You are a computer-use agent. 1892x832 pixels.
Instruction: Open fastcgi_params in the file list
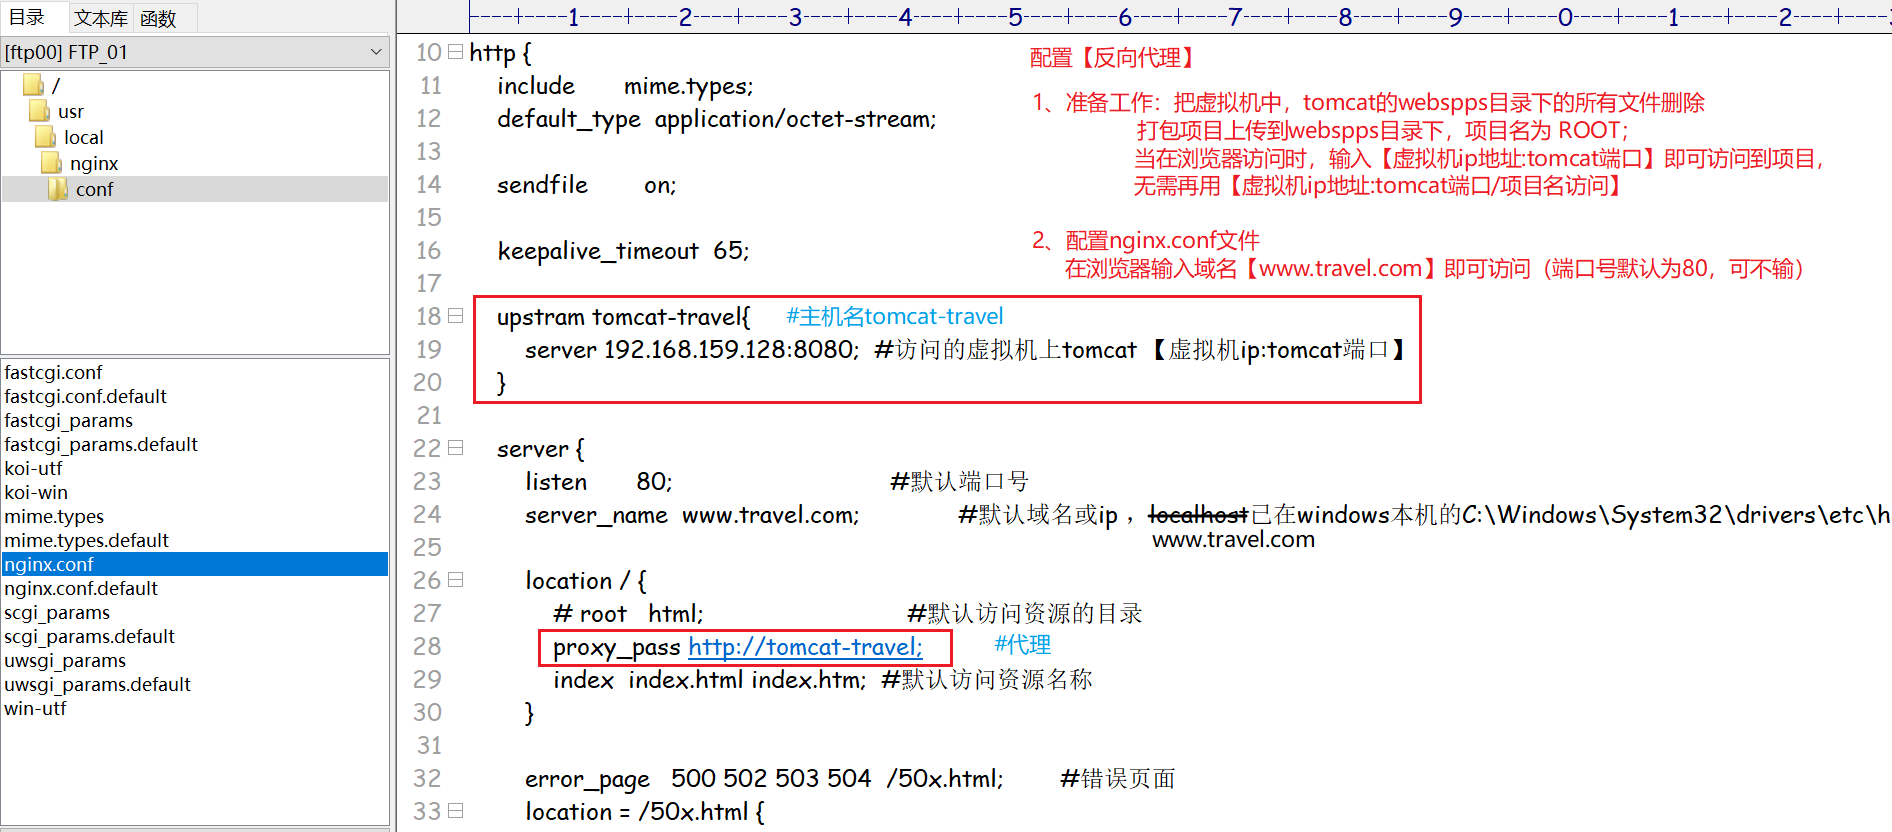tap(68, 420)
